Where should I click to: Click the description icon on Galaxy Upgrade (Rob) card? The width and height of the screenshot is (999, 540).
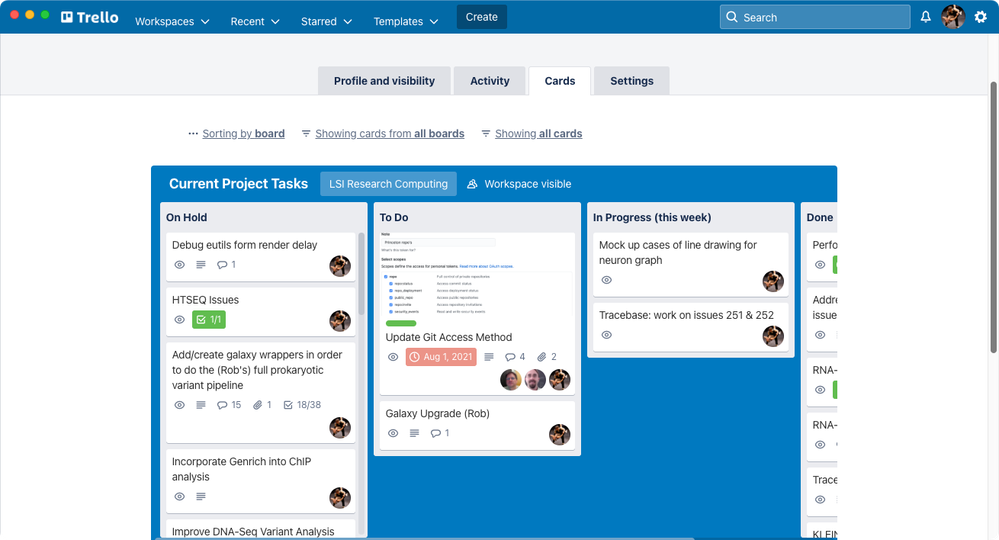(x=414, y=433)
